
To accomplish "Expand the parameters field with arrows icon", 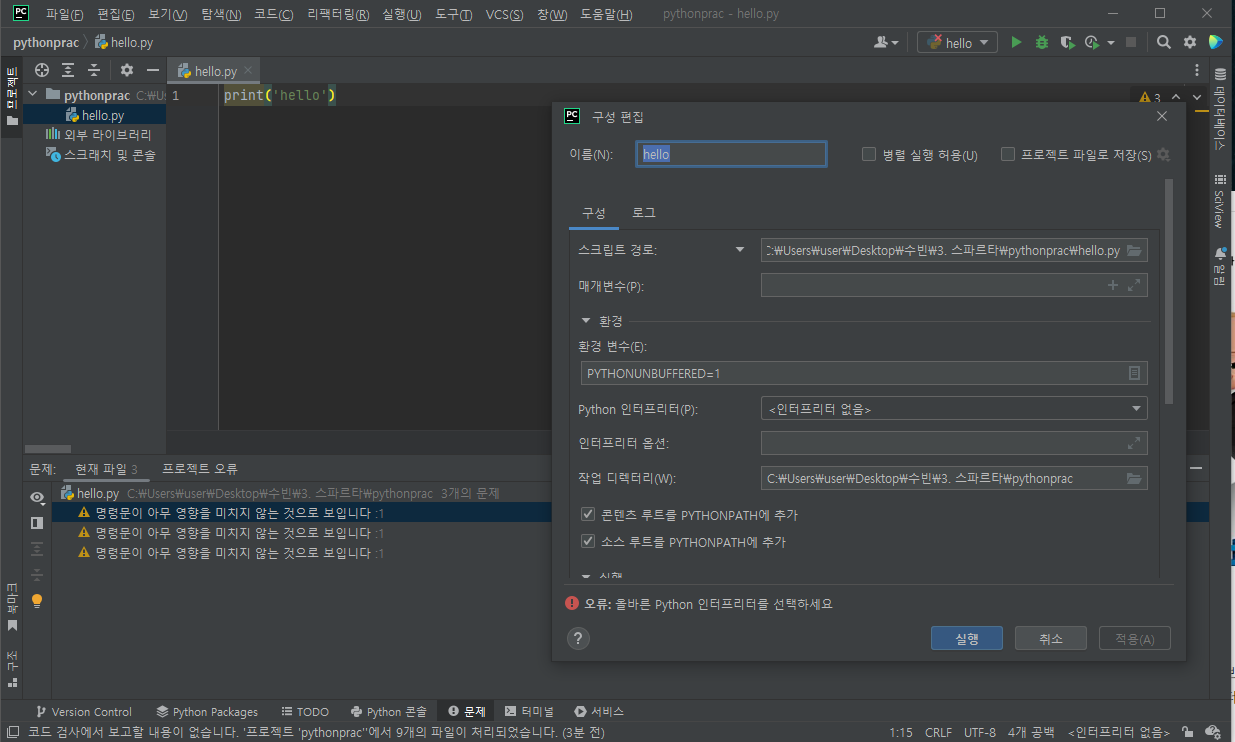I will tap(1134, 286).
